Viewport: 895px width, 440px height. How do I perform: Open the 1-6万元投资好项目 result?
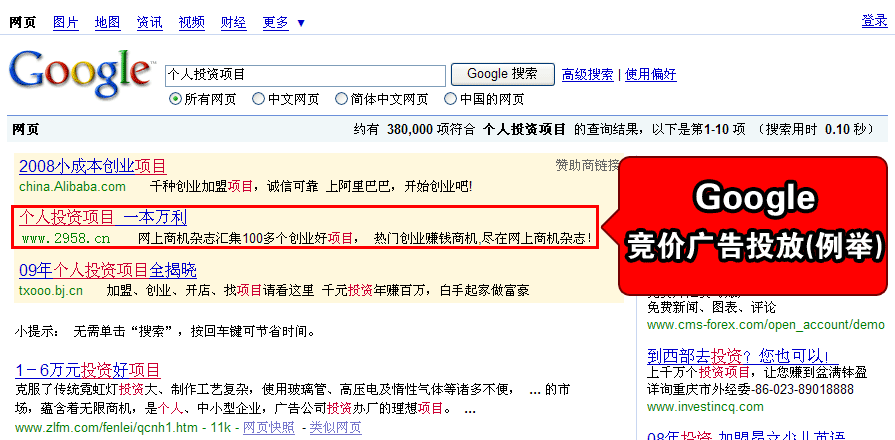pyautogui.click(x=88, y=371)
